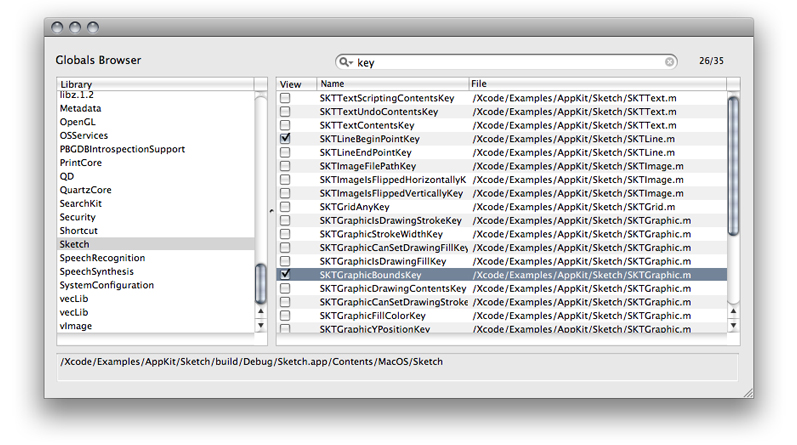Select the Sketch library
This screenshot has height=445, width=797.
click(x=75, y=244)
